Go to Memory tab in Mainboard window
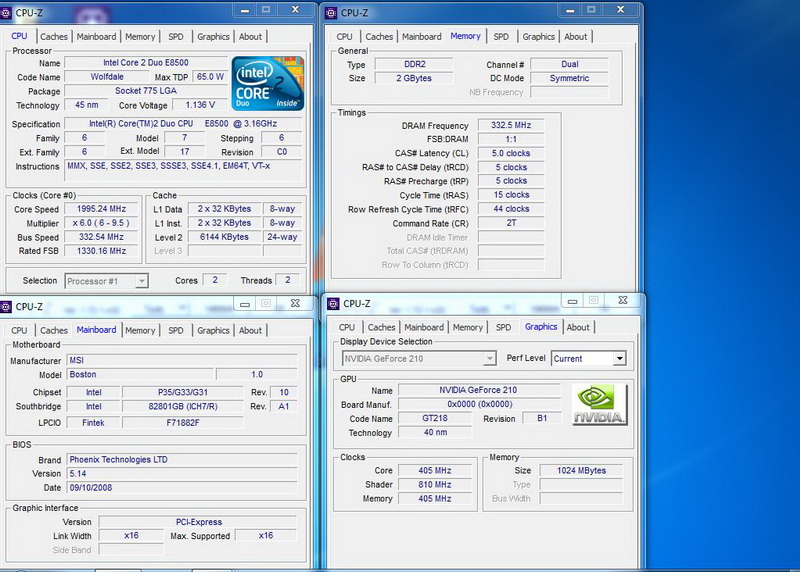Image resolution: width=800 pixels, height=572 pixels. [x=140, y=330]
